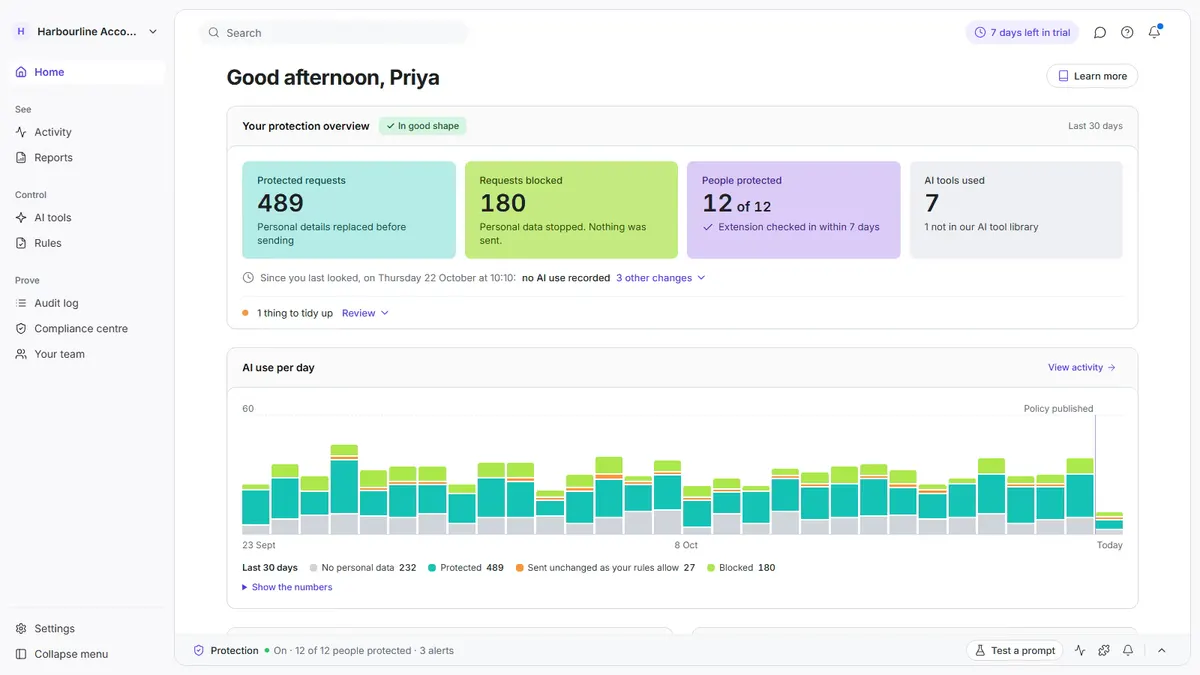Open the Protected requests card
This screenshot has width=1200, height=675.
point(349,210)
